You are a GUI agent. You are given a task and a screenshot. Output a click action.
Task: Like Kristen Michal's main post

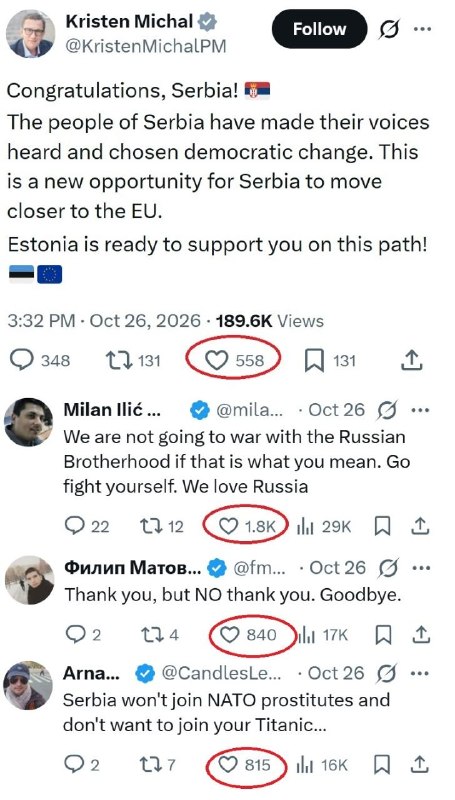[x=234, y=361]
